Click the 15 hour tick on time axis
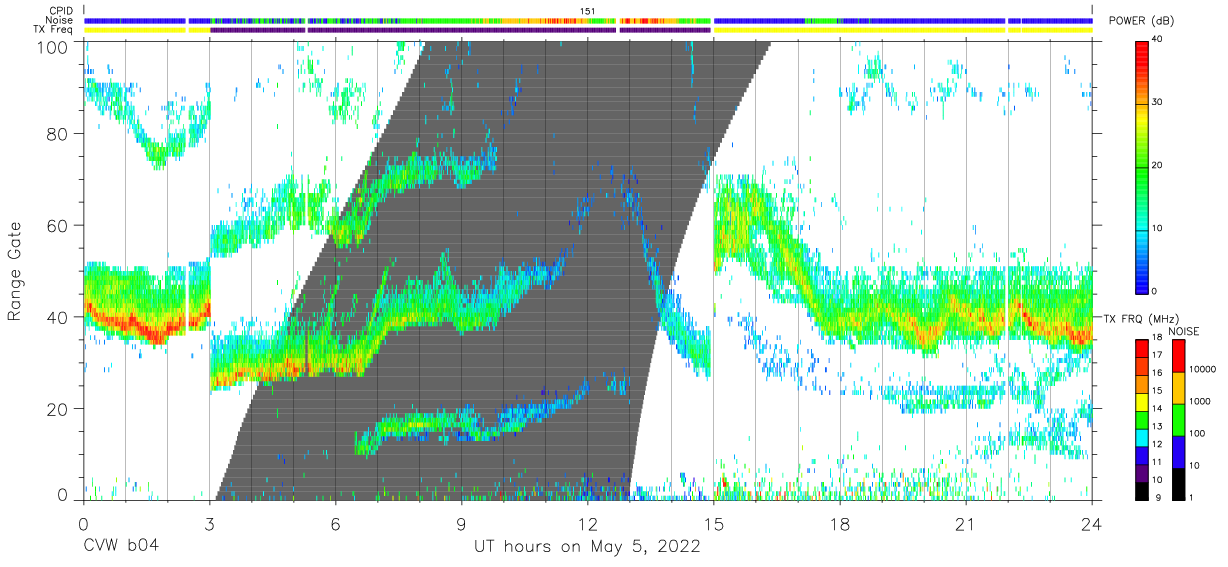 714,524
